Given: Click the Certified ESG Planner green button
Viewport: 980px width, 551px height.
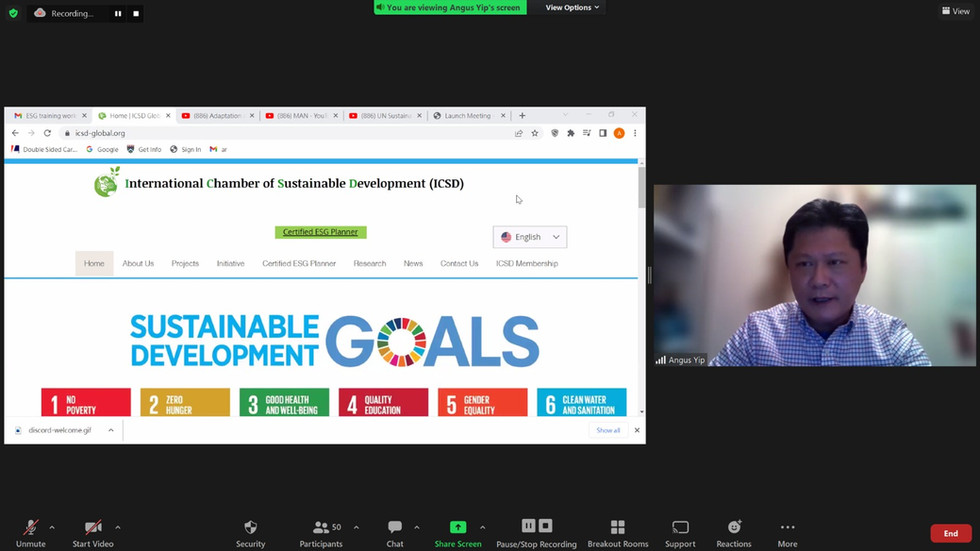Looking at the screenshot, I should point(321,232).
